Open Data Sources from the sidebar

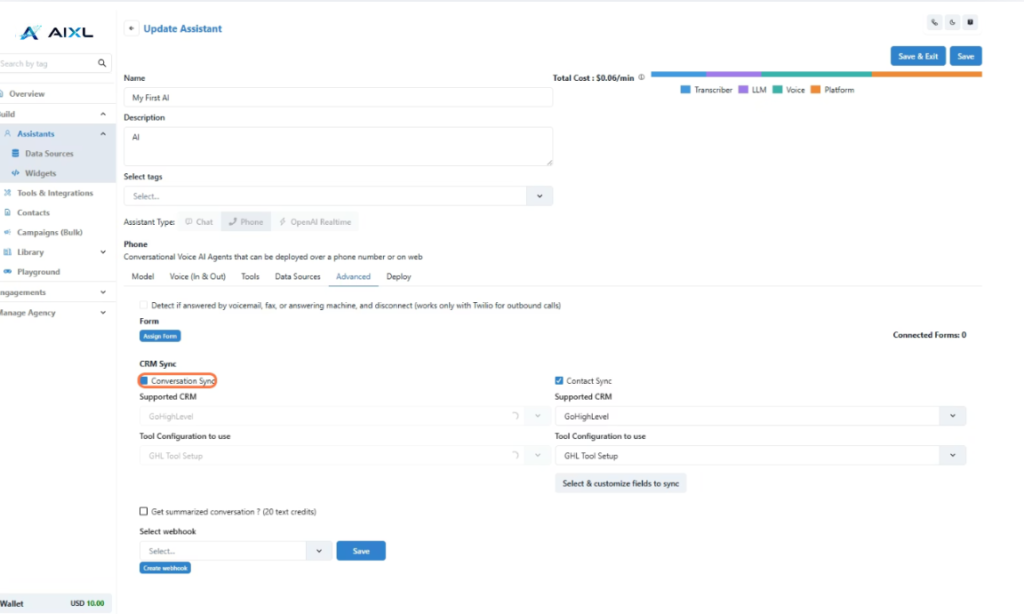tap(48, 153)
